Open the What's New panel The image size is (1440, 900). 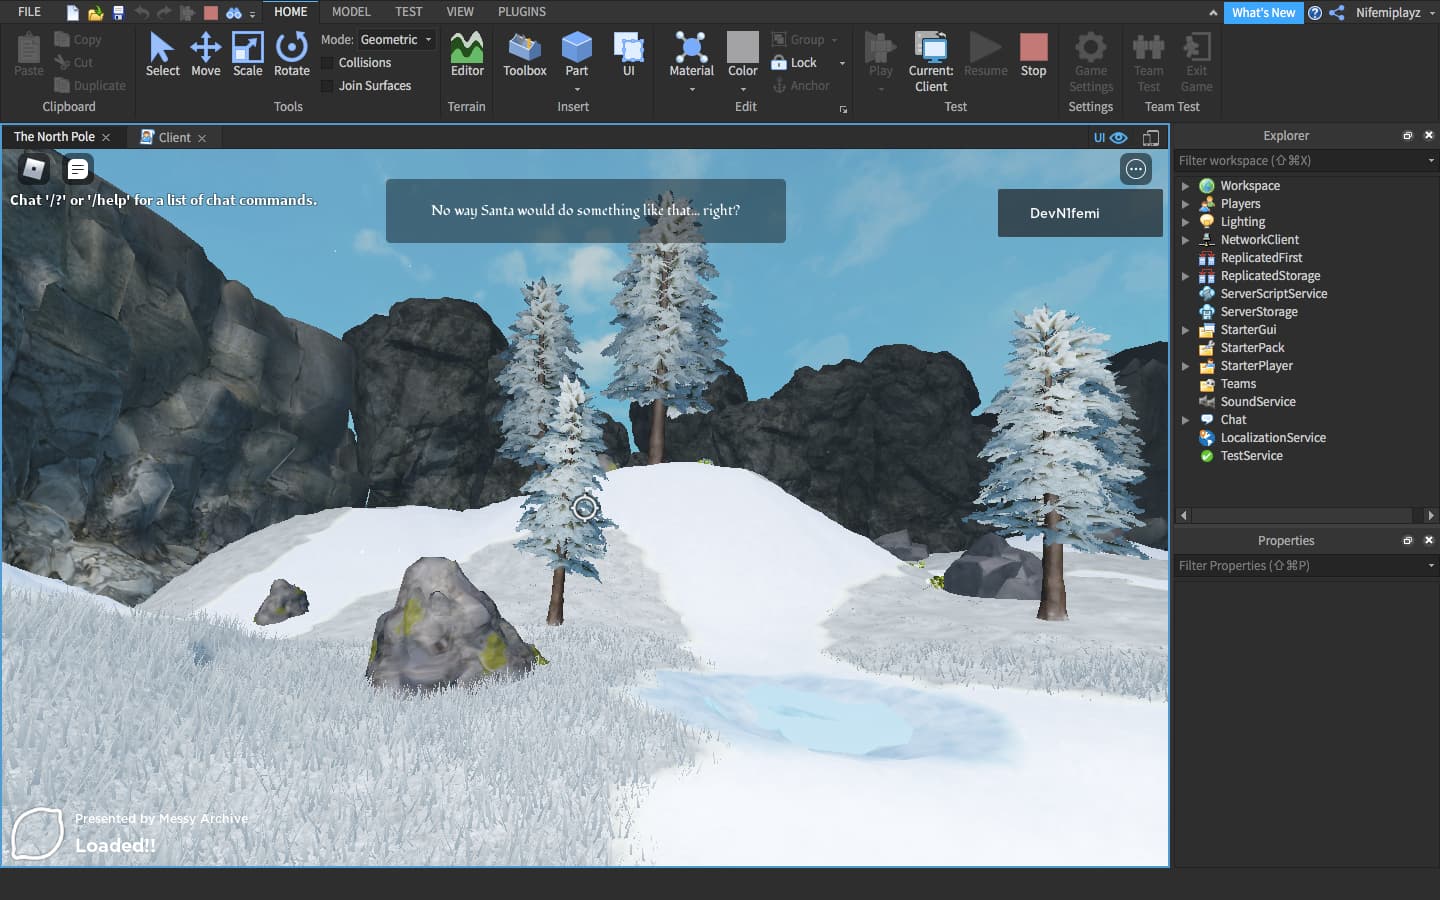[1263, 13]
